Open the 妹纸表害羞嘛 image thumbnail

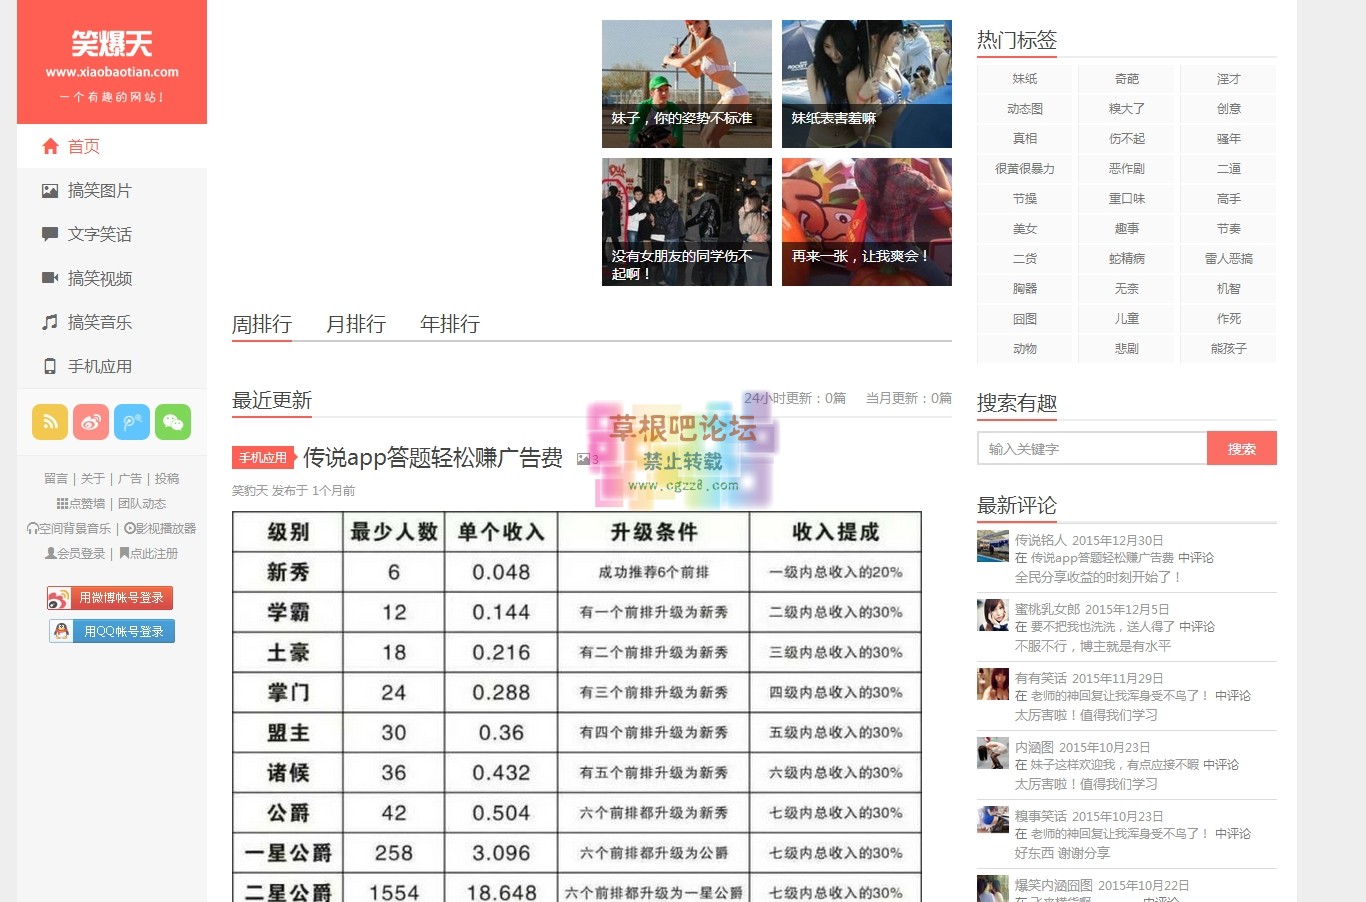[x=866, y=83]
